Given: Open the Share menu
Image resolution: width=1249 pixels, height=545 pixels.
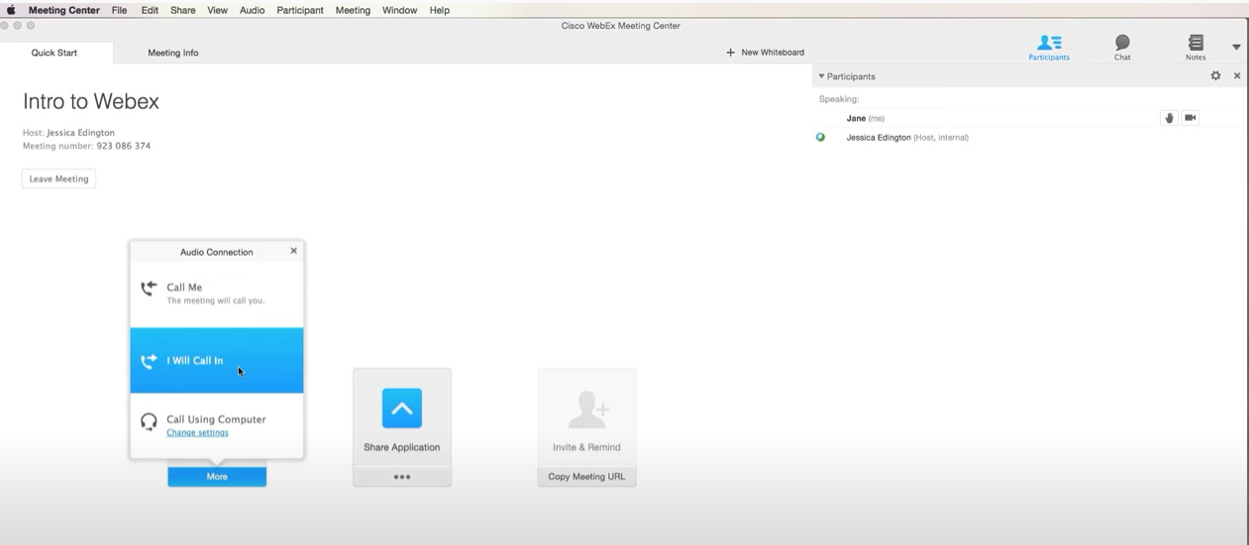Looking at the screenshot, I should [x=183, y=10].
